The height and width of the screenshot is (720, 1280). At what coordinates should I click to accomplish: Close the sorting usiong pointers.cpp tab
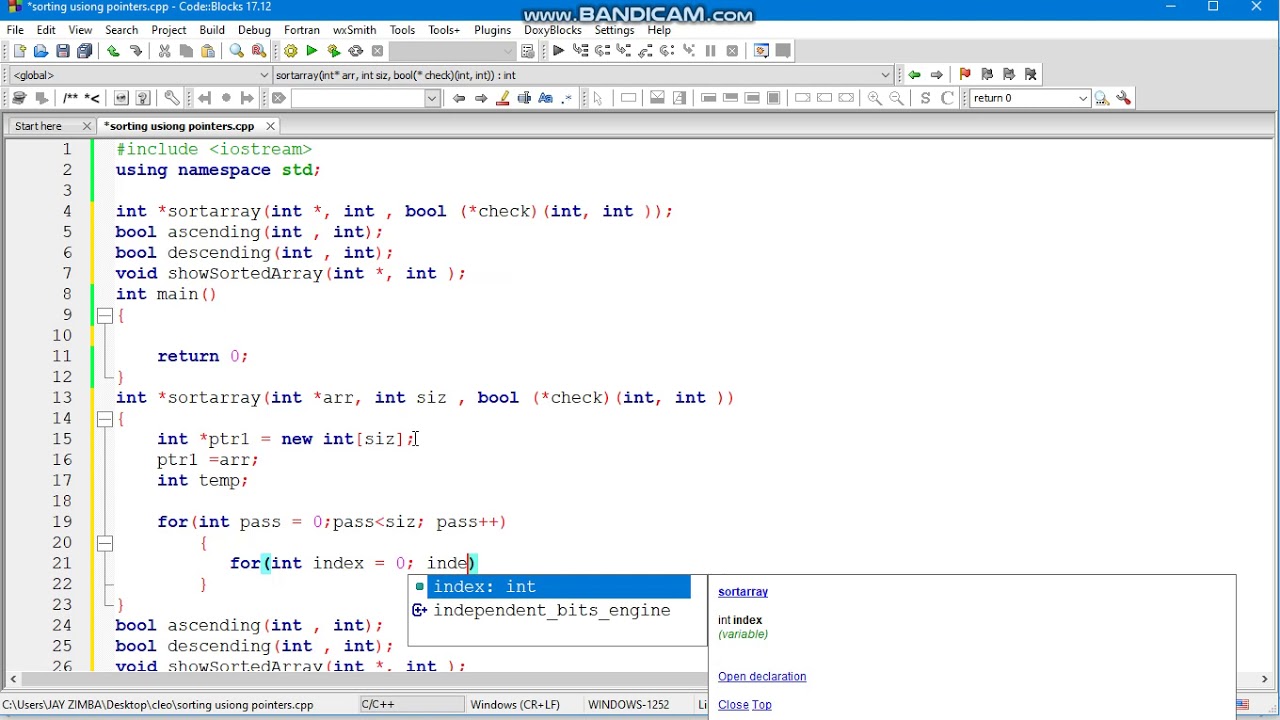point(270,126)
